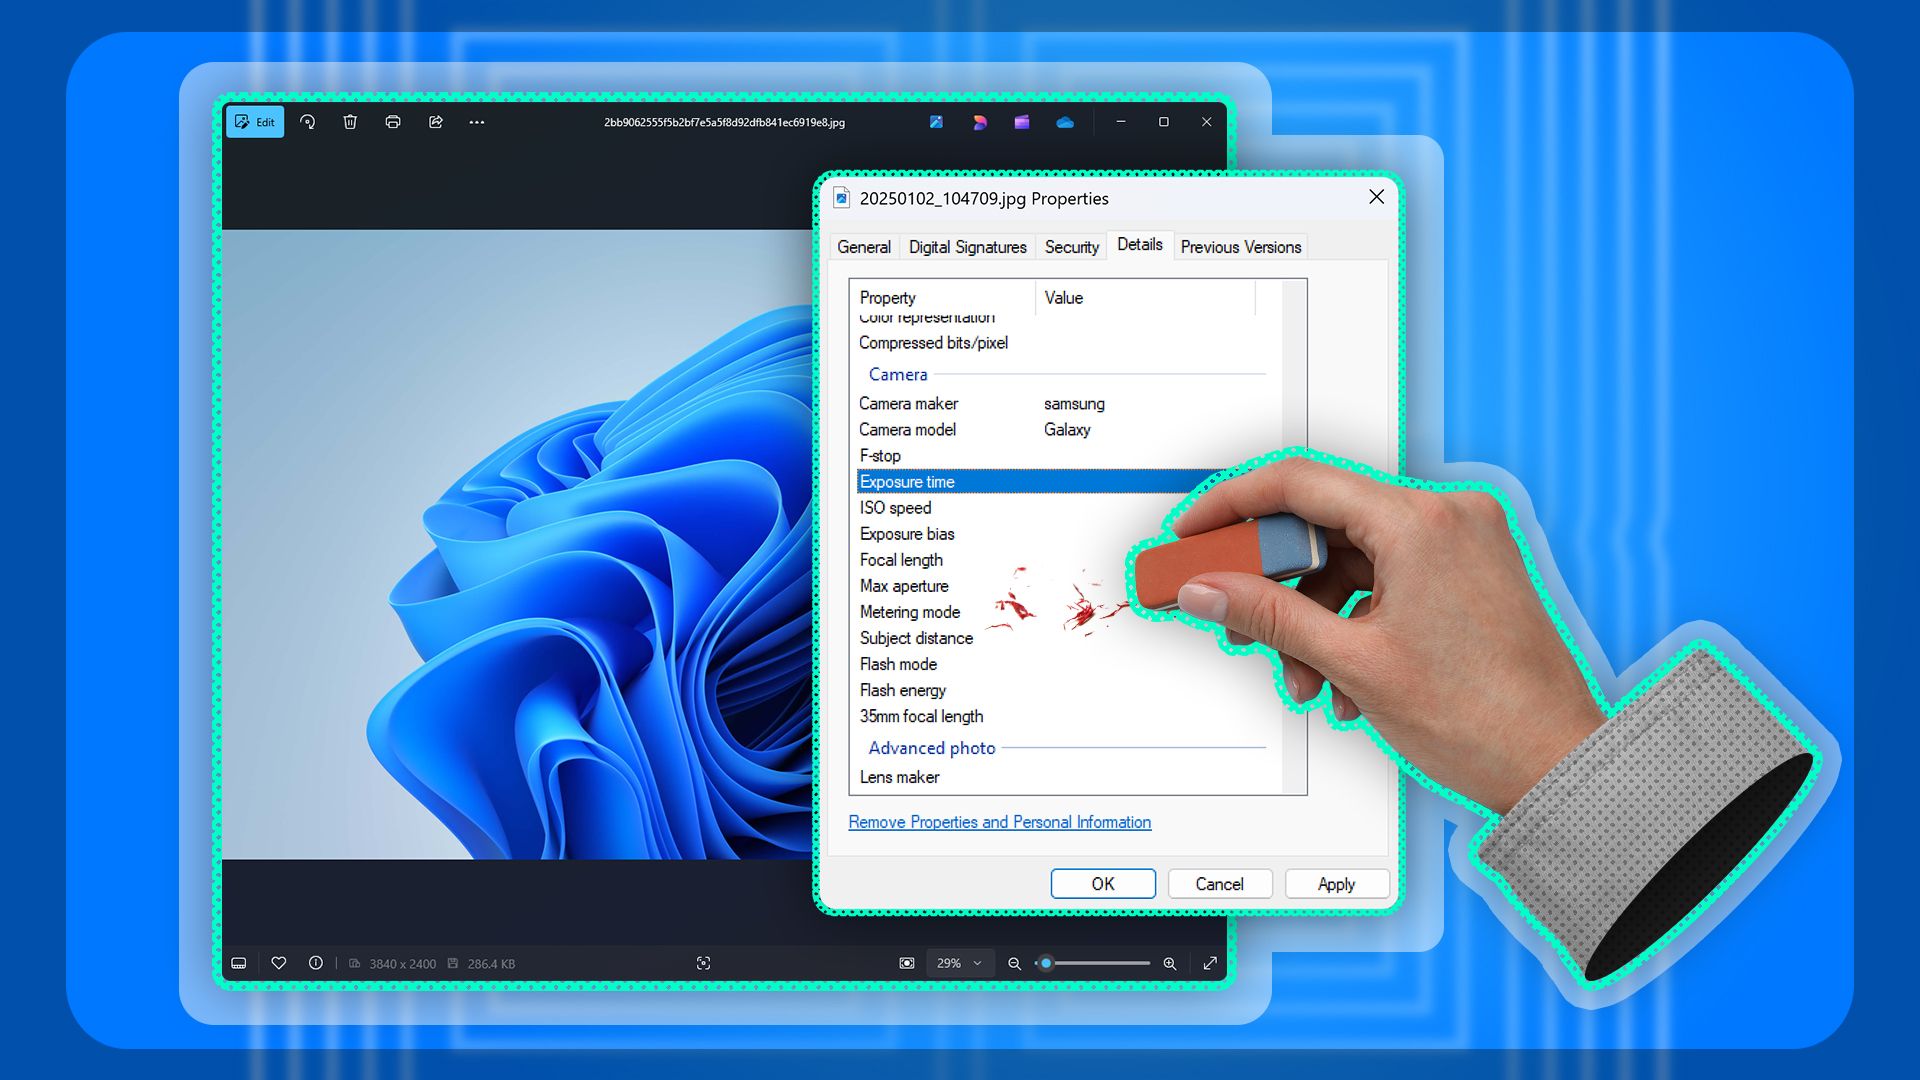Toggle fullscreen with the expand icon
The width and height of the screenshot is (1920, 1080).
tap(1210, 963)
